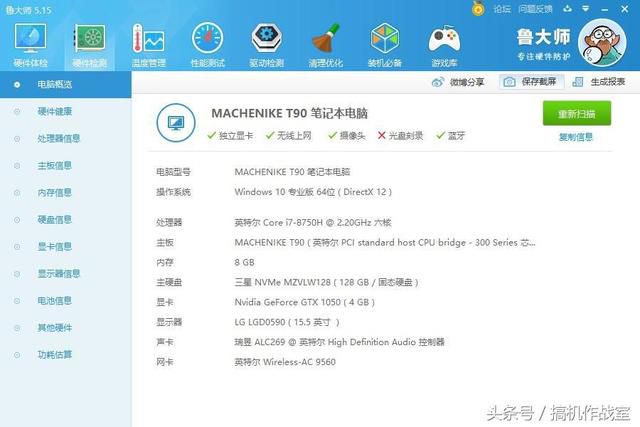Open the title bar dropdown menu arrow
Screen dimensions: 640x427
click(586, 9)
